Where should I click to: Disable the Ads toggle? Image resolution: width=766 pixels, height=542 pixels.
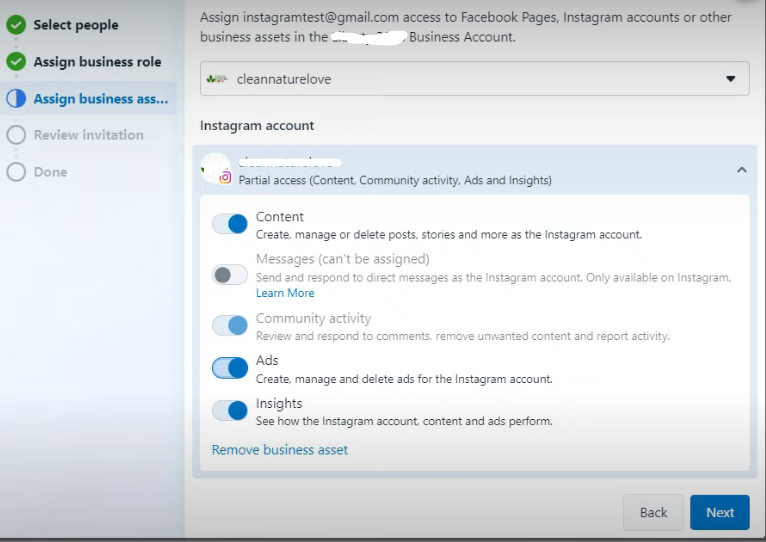point(230,368)
